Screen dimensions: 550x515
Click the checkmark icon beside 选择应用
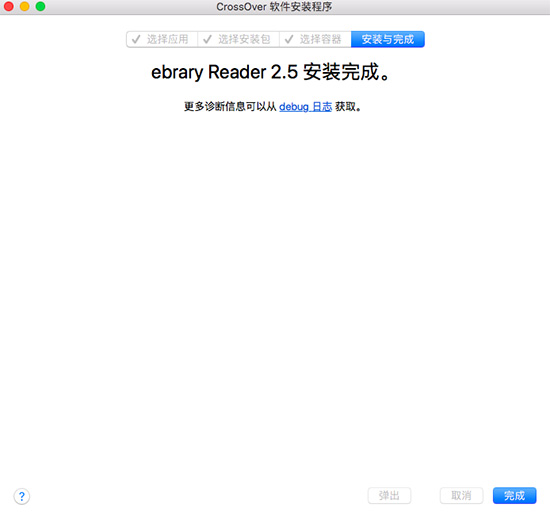point(136,39)
